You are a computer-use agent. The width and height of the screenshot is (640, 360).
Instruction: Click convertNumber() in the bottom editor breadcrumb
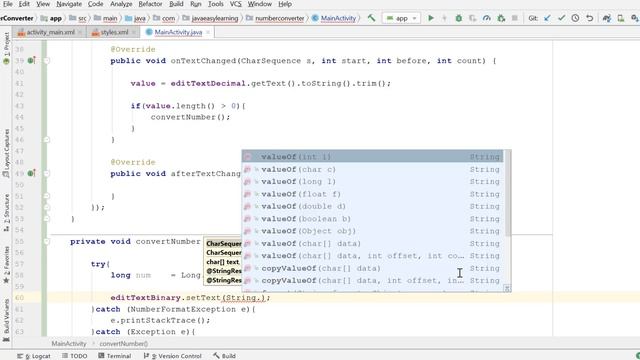click(x=124, y=344)
